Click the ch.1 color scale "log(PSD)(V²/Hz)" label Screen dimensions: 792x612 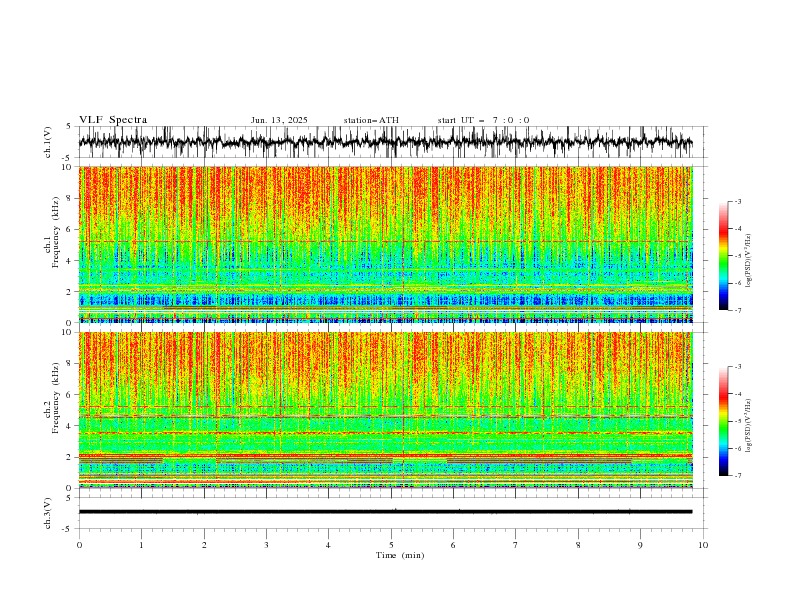pos(749,261)
